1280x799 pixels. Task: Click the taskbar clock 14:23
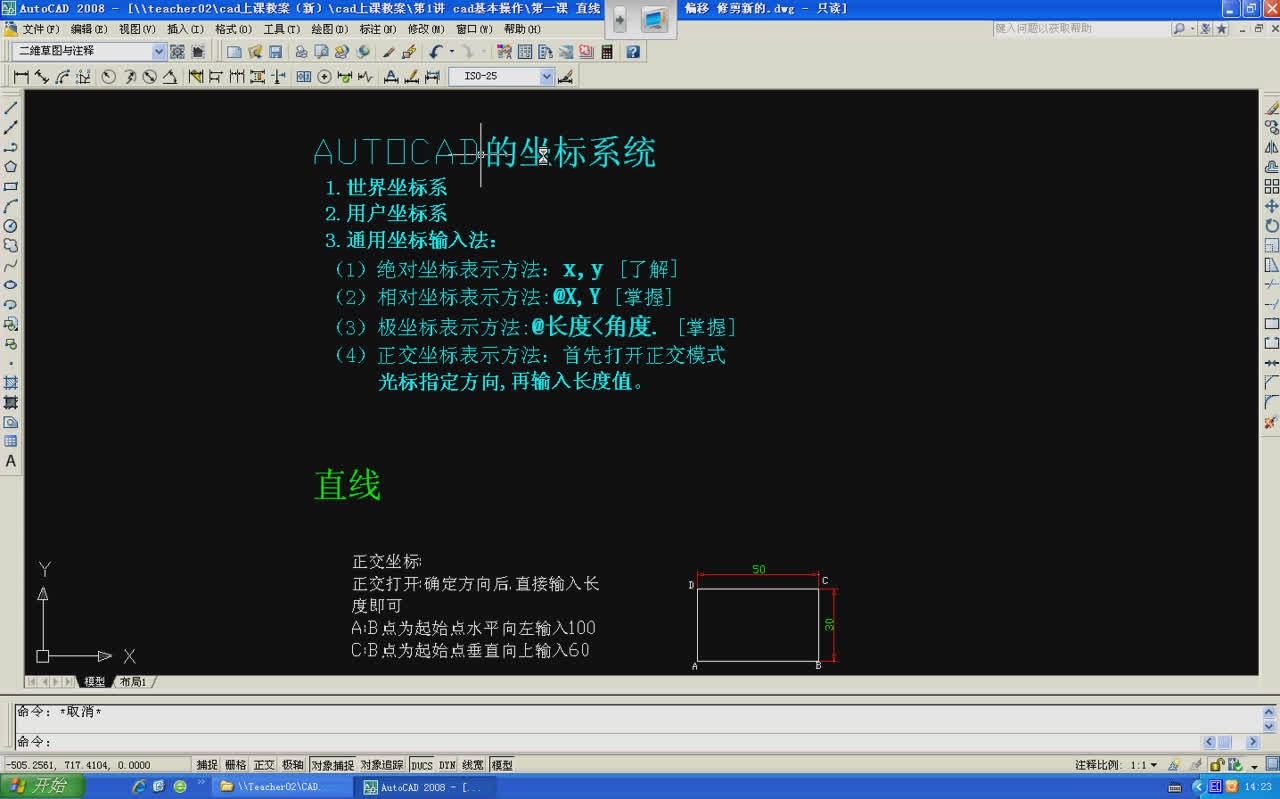click(1257, 787)
